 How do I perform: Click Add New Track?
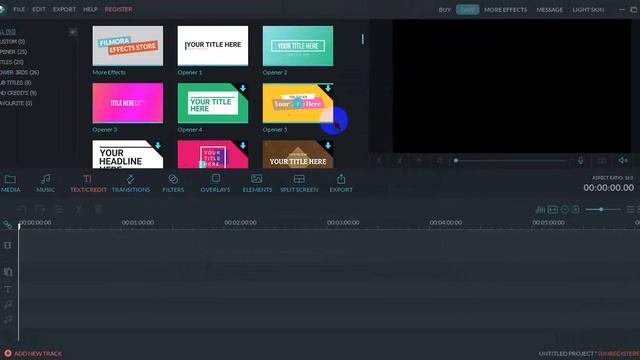click(x=33, y=353)
